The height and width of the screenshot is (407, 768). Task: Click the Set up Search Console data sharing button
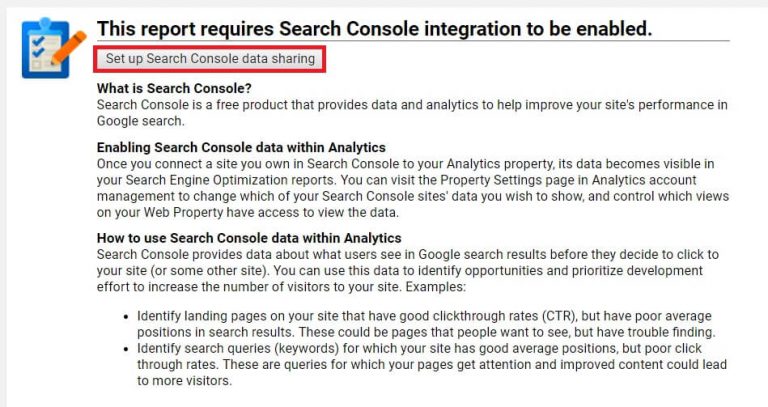click(210, 59)
